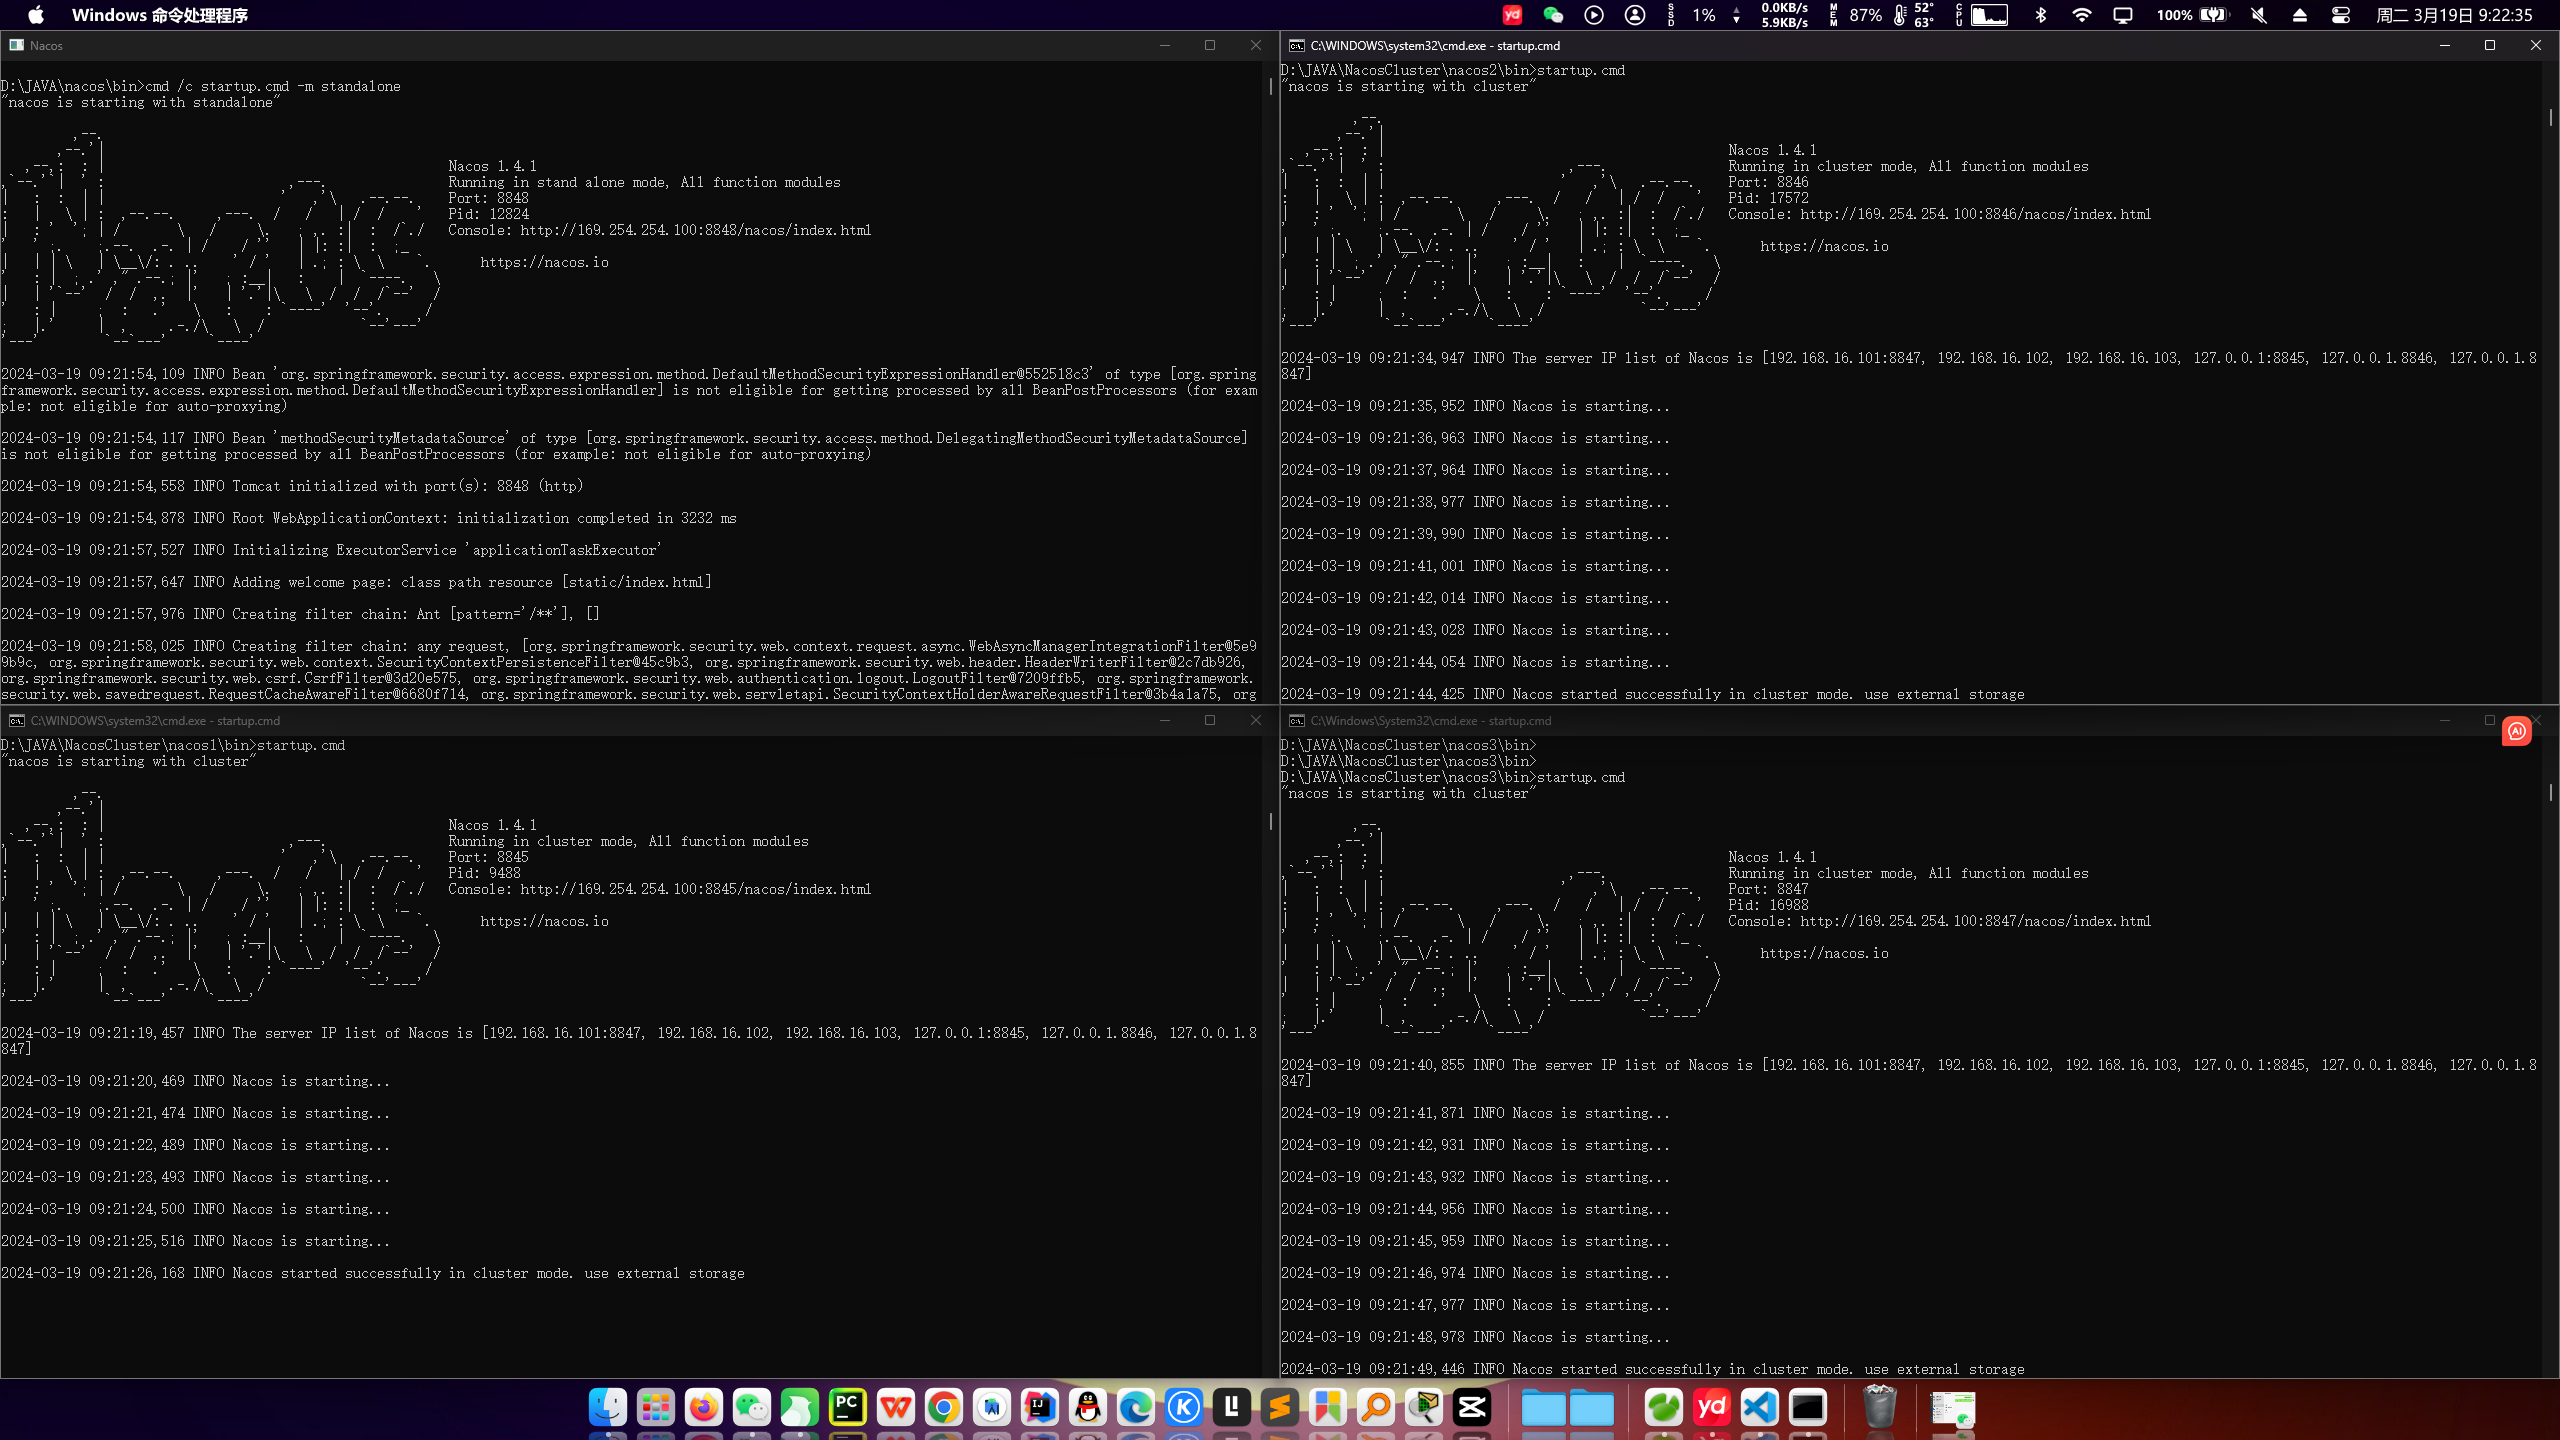Open IntelliJ IDEA from the dock

coord(1040,1407)
